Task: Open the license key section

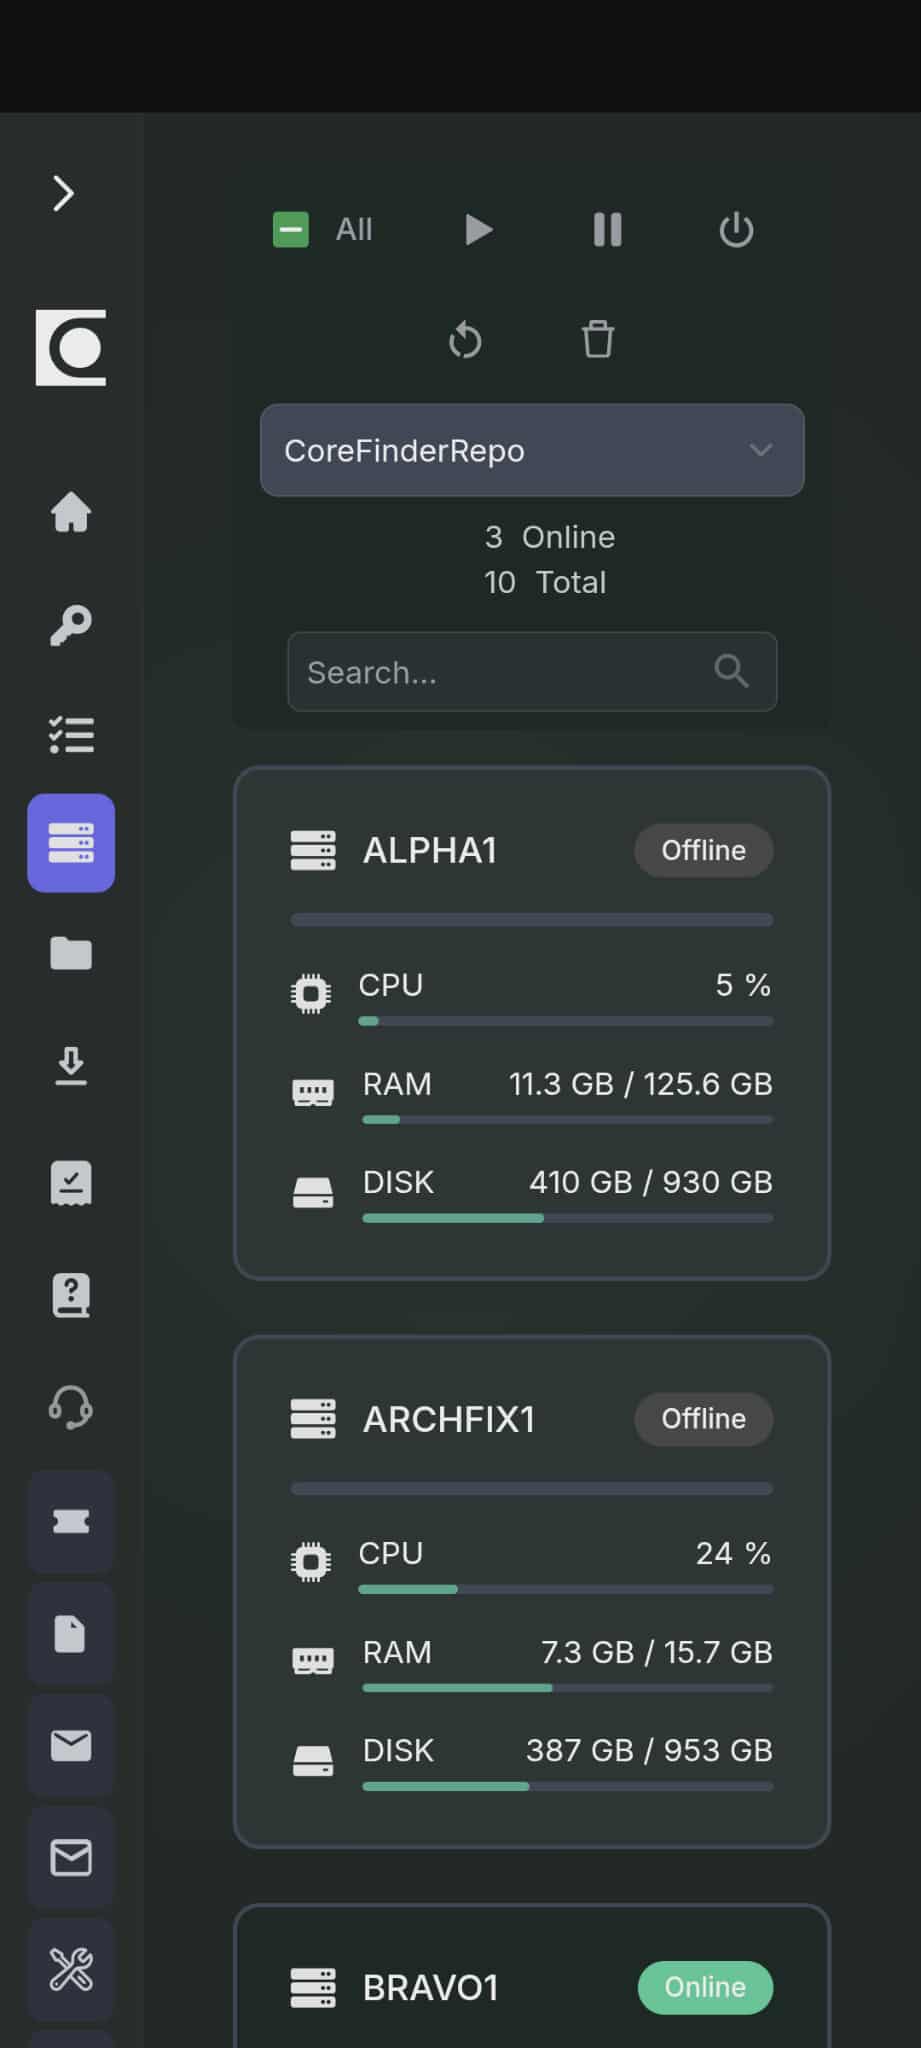Action: [x=70, y=624]
